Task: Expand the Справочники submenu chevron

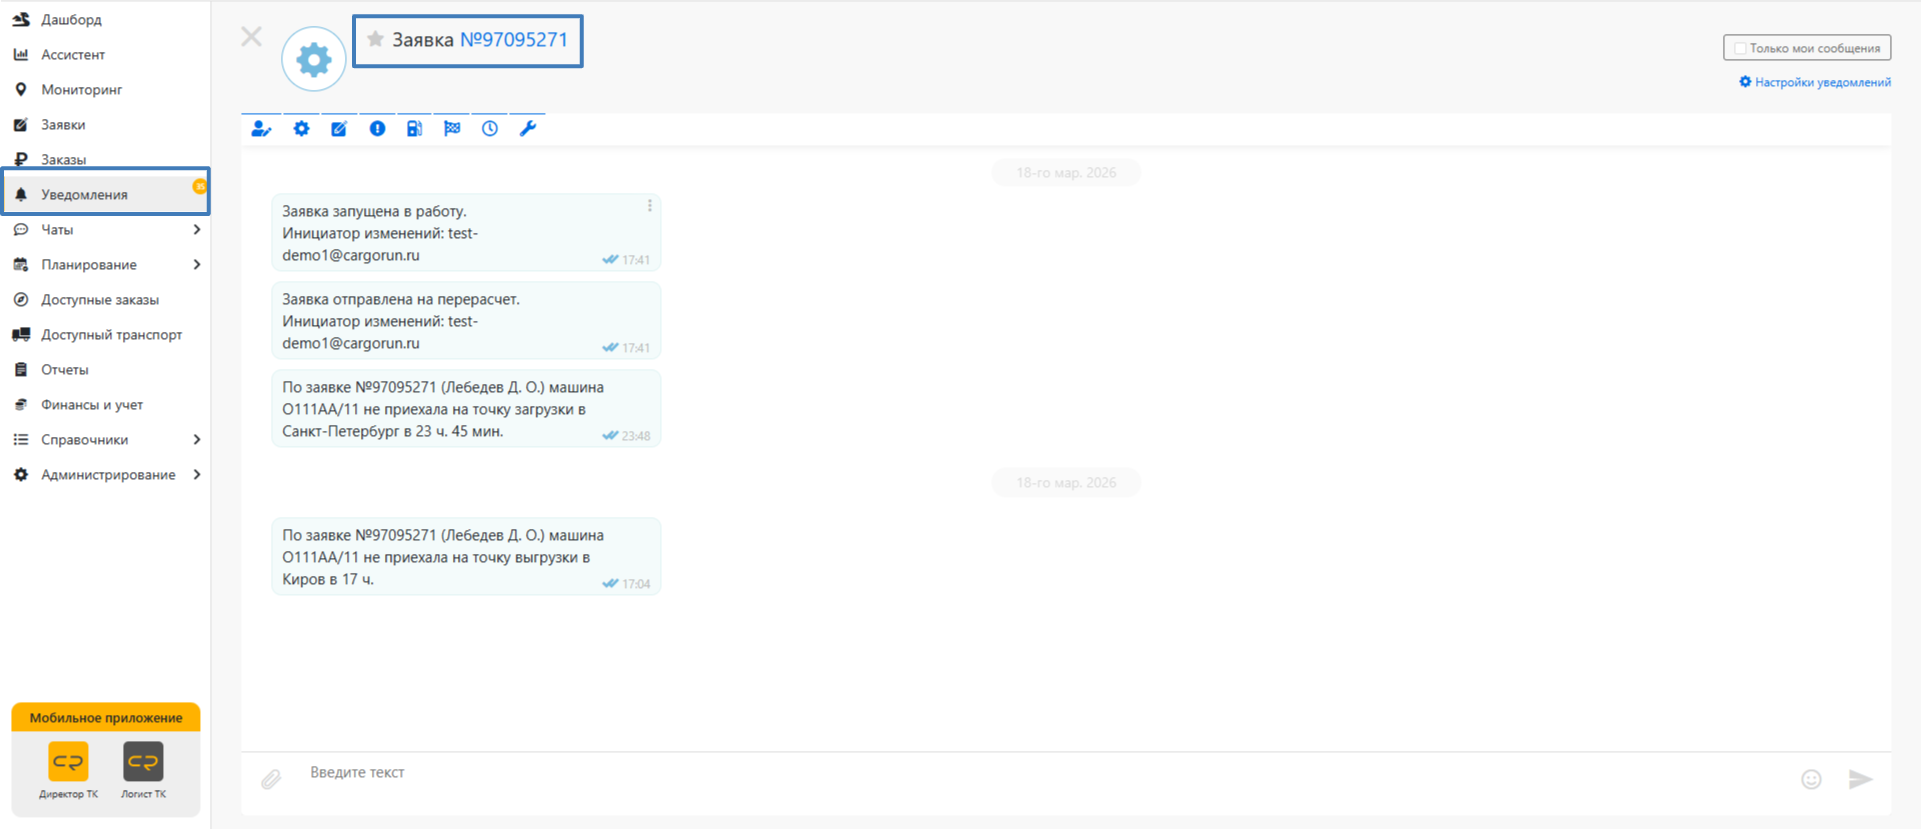Action: 196,439
